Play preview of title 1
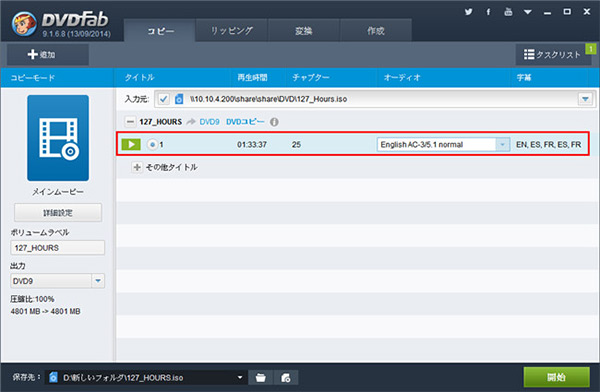Screen dimensions: 600x392 (131, 144)
